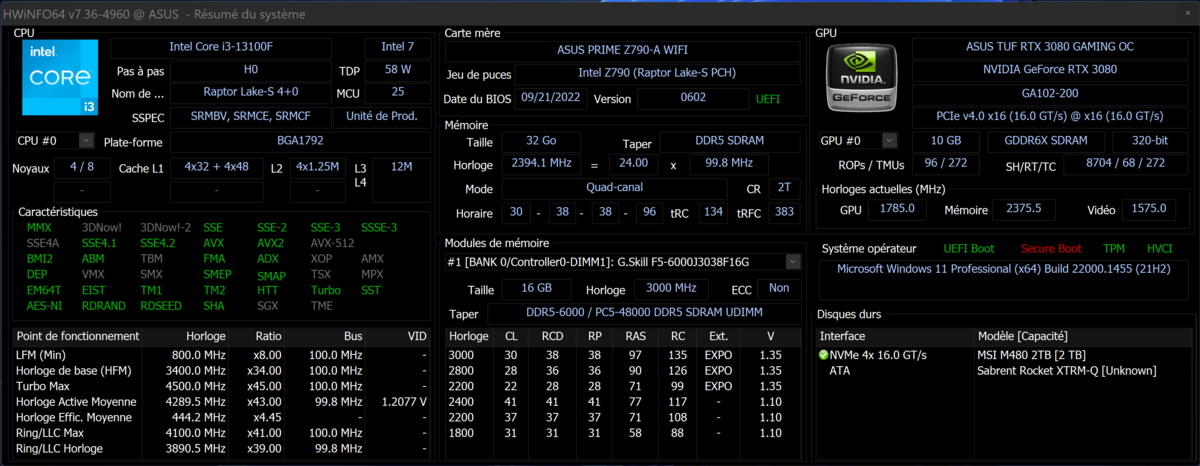Screen dimensions: 1200x466
Task: Select the Microsoft Windows 11 Professional field
Action: (x=1003, y=278)
